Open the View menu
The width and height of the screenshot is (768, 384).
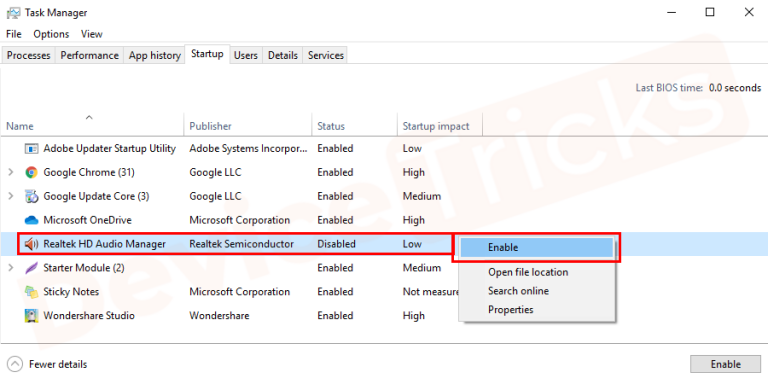[x=92, y=34]
